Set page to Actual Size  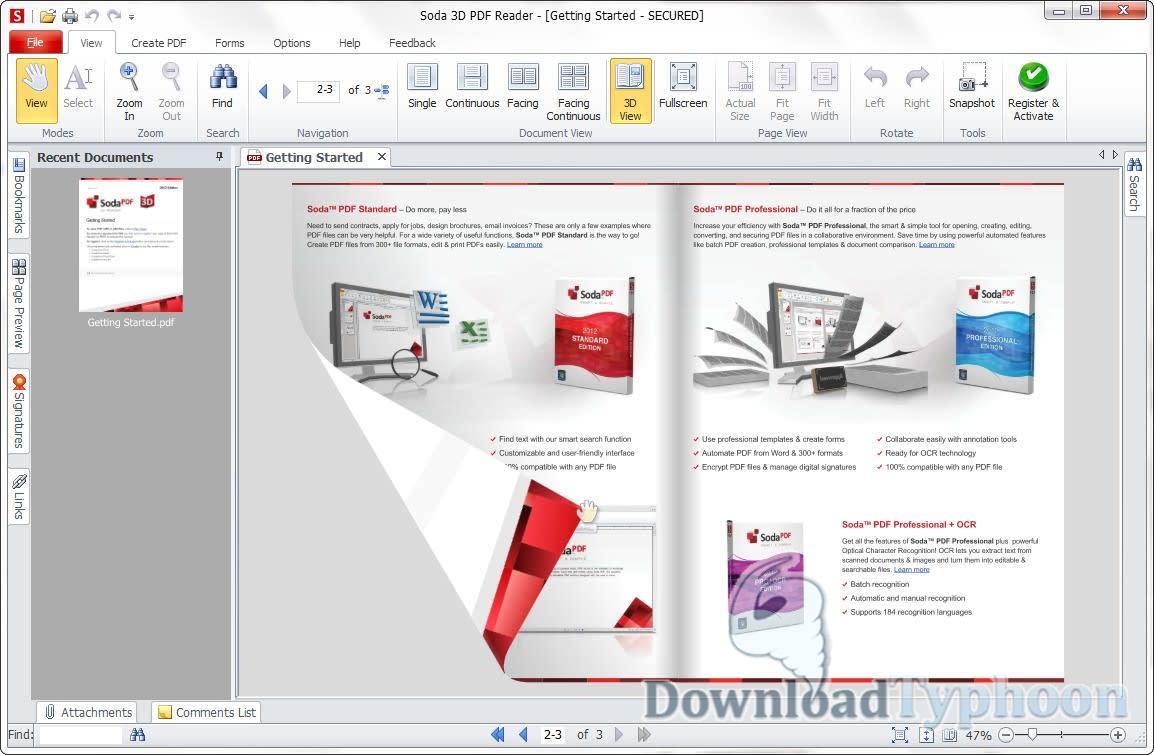[740, 91]
